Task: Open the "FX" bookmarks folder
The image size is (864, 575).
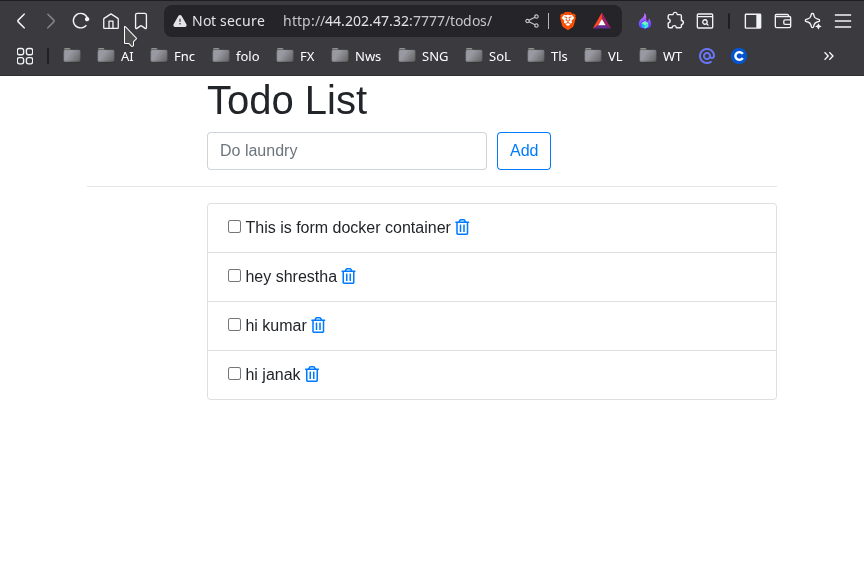Action: tap(296, 56)
